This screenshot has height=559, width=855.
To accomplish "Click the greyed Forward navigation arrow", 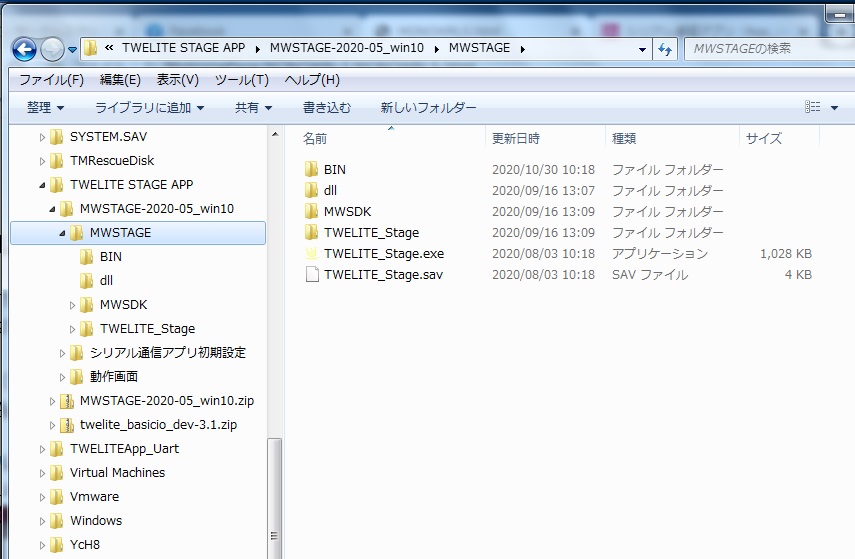I will click(x=52, y=50).
